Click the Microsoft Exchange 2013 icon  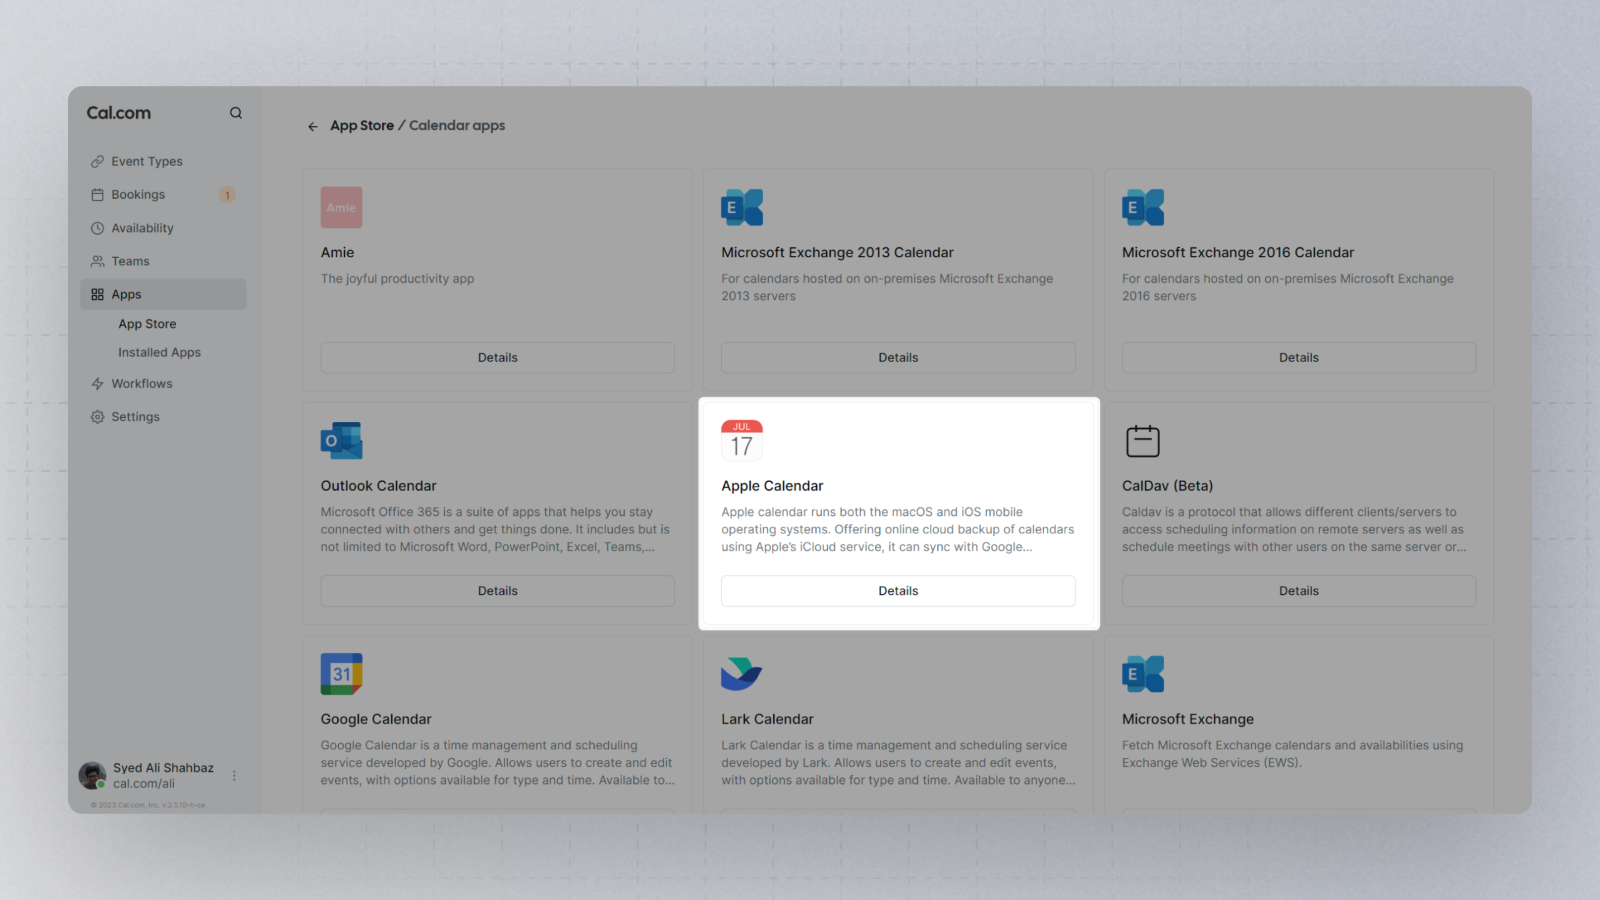(742, 207)
